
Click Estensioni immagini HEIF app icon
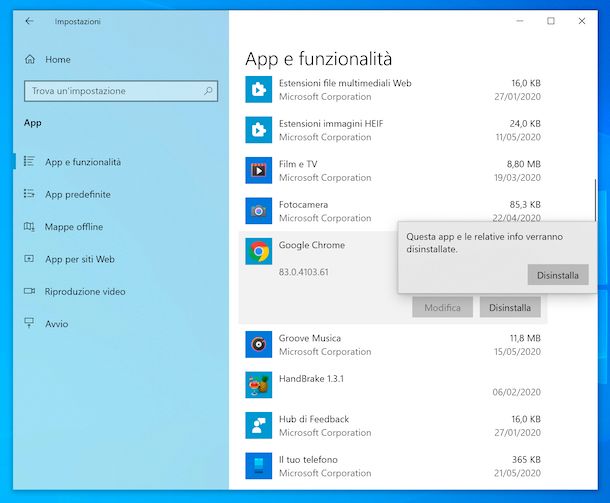pos(259,130)
